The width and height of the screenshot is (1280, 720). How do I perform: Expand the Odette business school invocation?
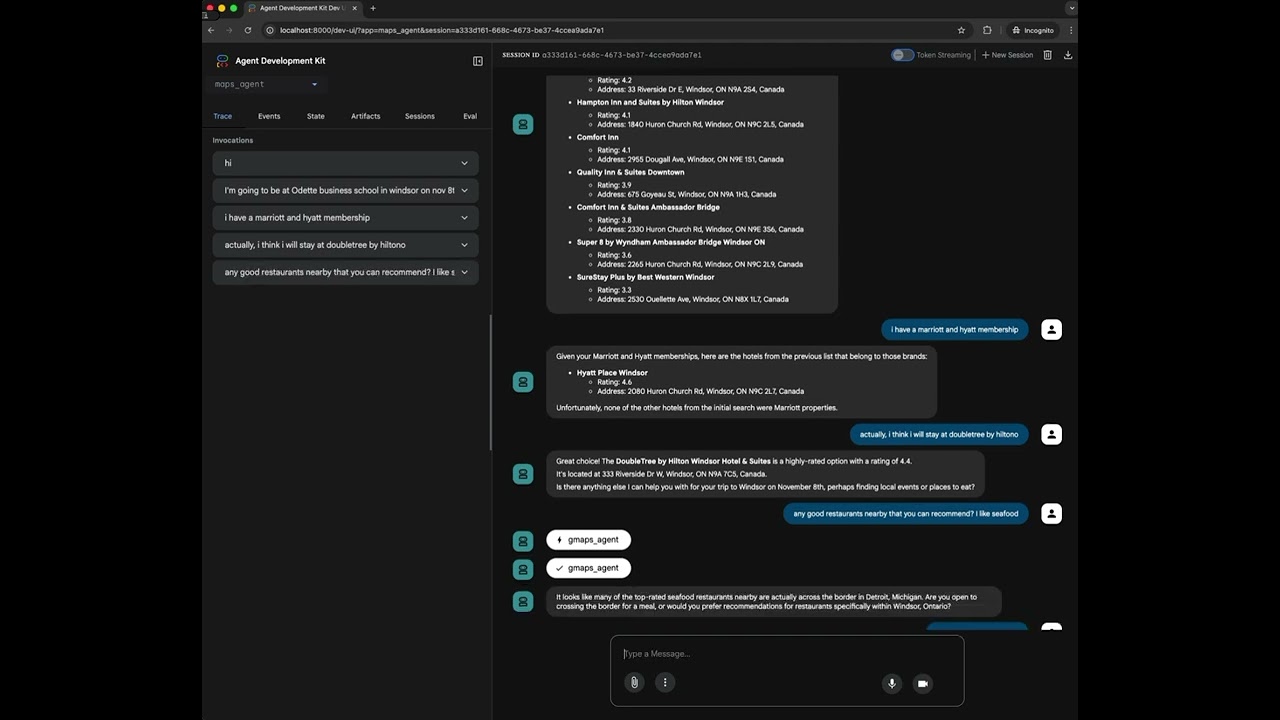point(345,190)
